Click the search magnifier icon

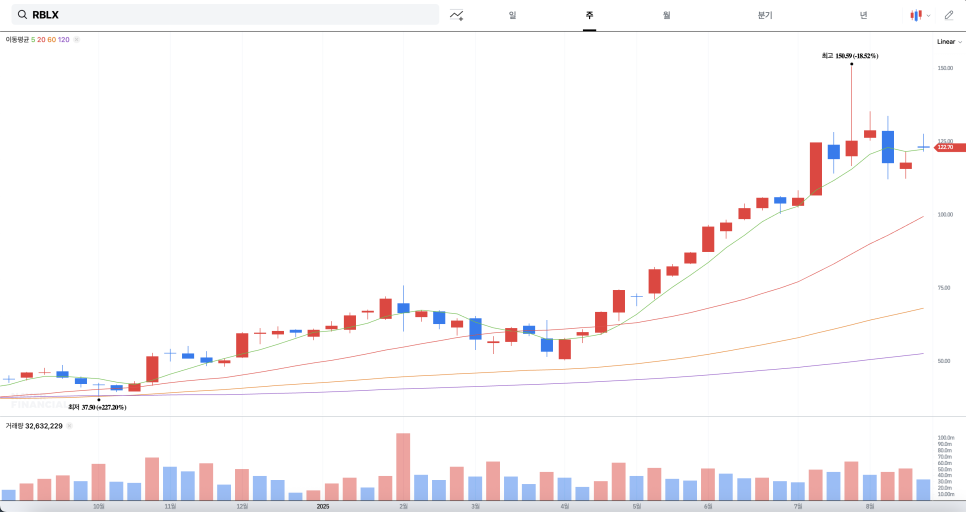[x=22, y=15]
